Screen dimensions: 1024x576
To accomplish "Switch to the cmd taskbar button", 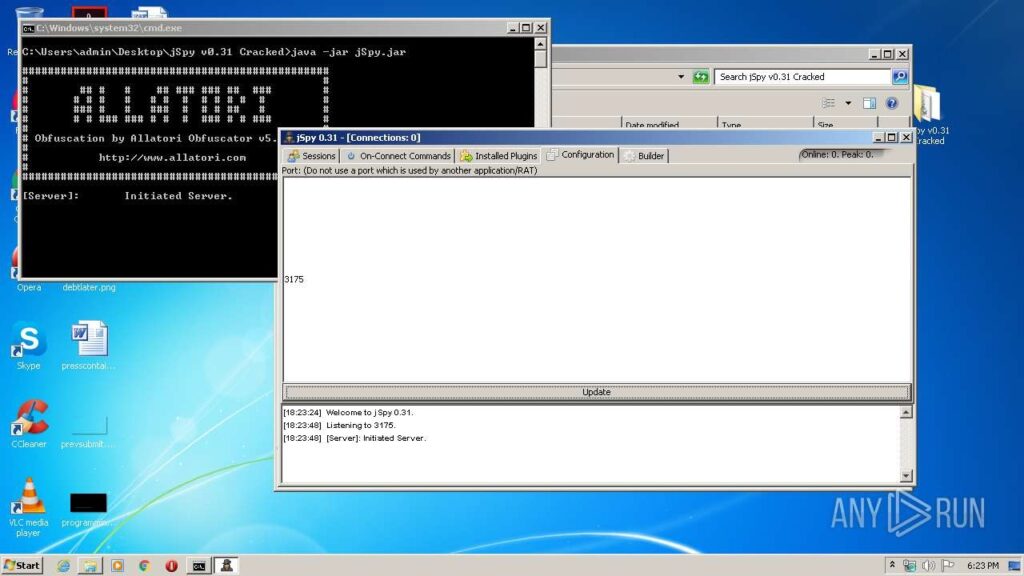I will (199, 566).
